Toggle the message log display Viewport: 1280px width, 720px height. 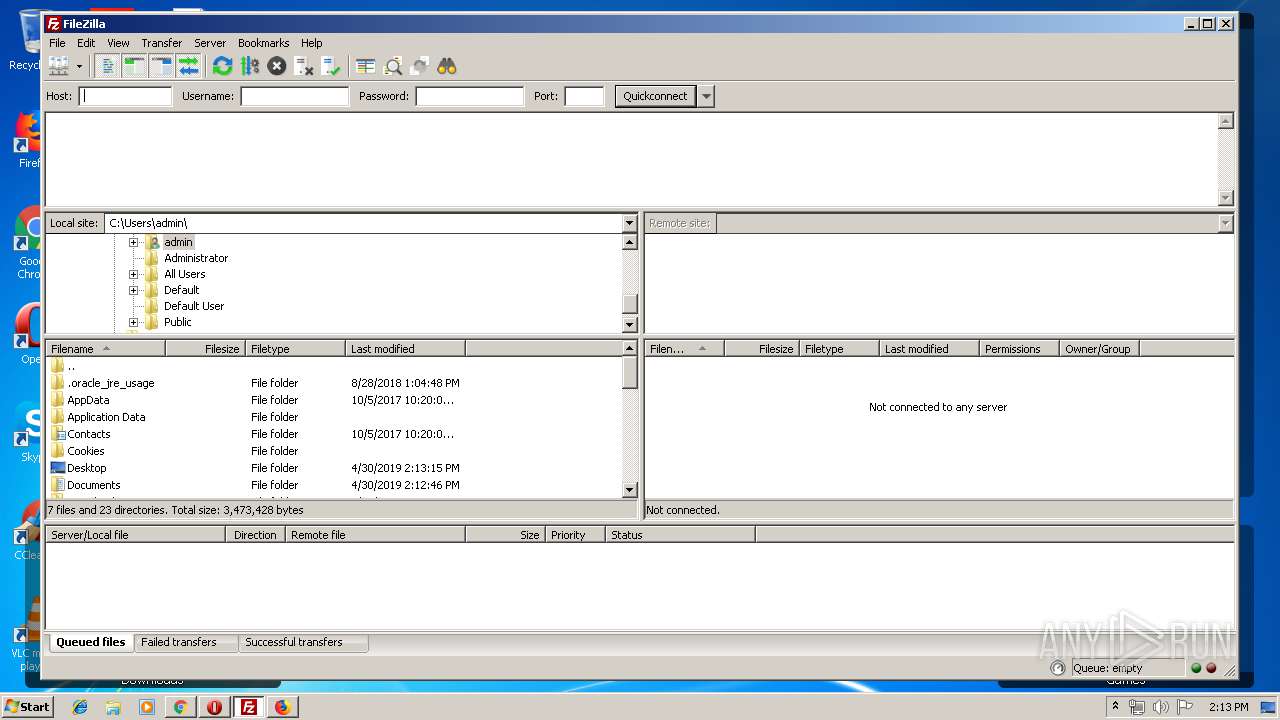pyautogui.click(x=108, y=66)
